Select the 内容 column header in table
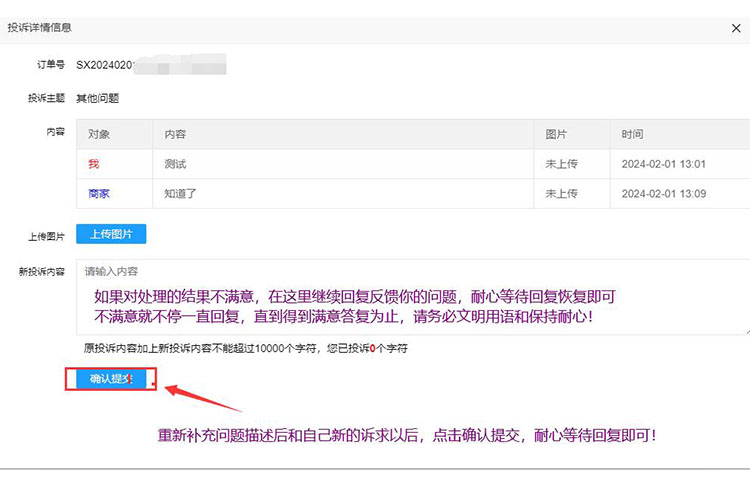This screenshot has height=480, width=750. pyautogui.click(x=175, y=134)
